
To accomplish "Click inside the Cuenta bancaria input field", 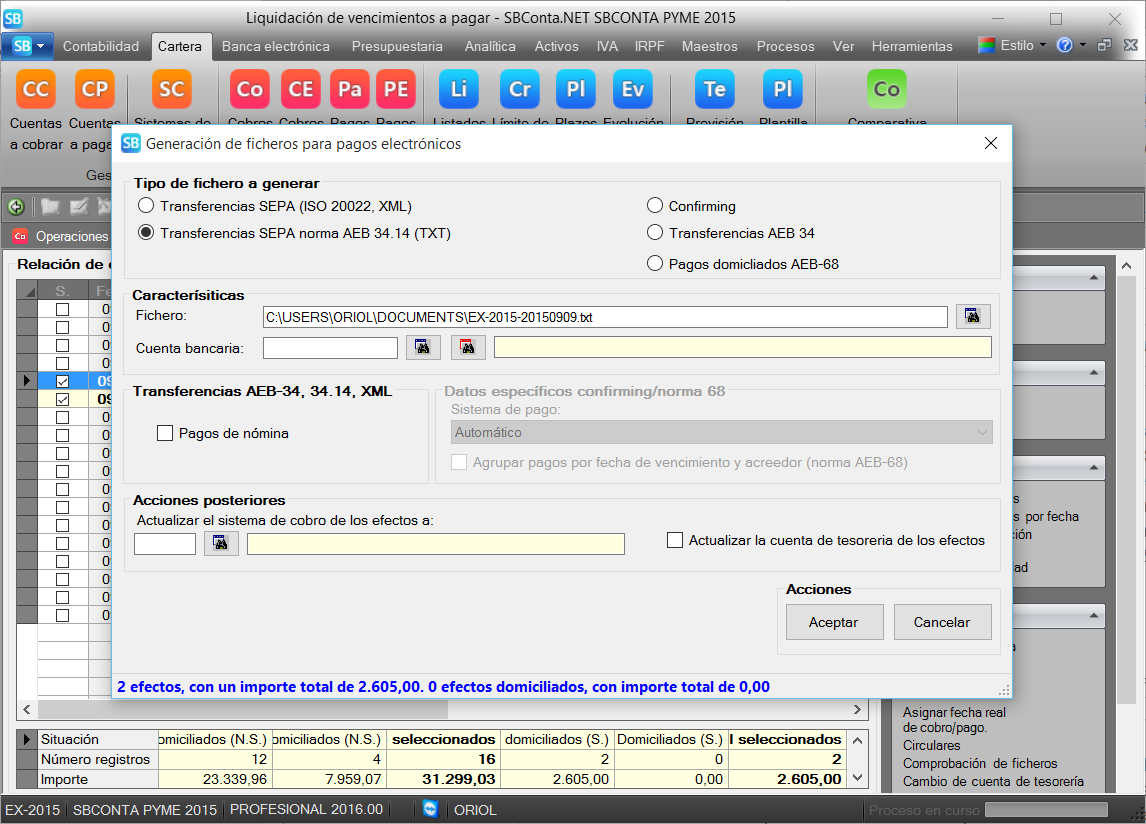I will [330, 347].
